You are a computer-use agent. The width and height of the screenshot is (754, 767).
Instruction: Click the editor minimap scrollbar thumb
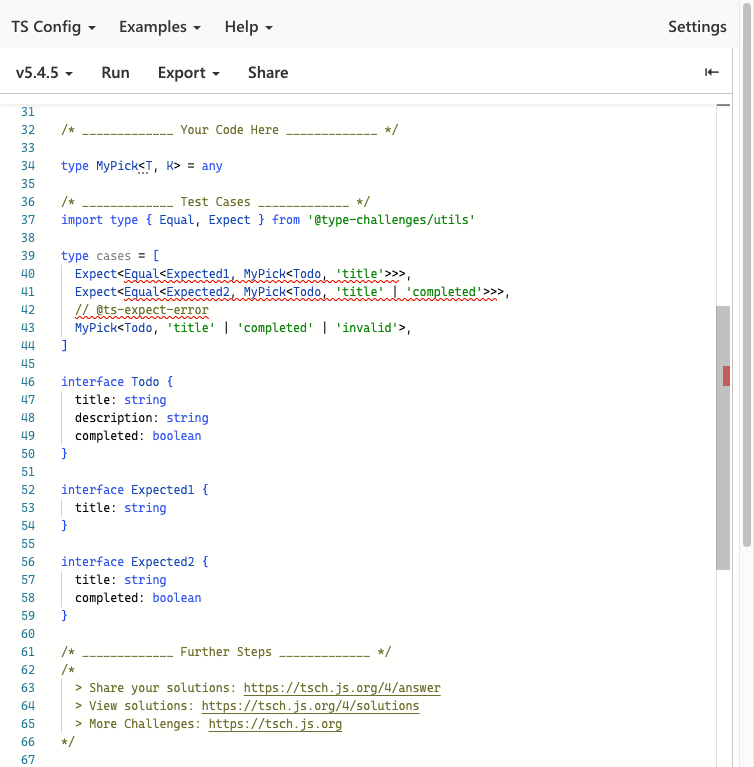coord(723,438)
